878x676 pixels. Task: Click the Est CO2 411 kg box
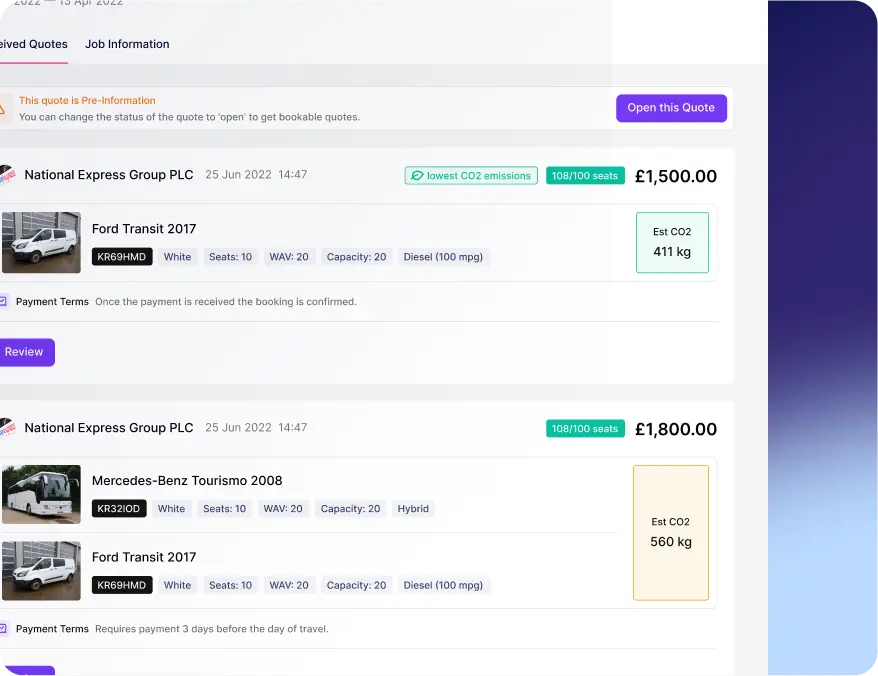point(672,243)
